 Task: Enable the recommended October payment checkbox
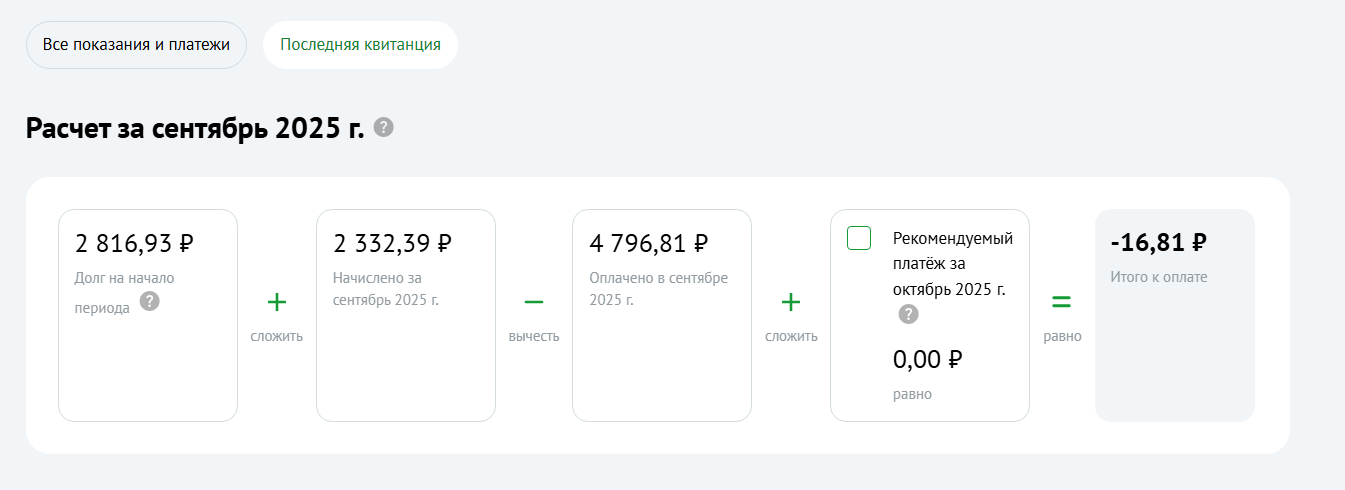pos(859,238)
